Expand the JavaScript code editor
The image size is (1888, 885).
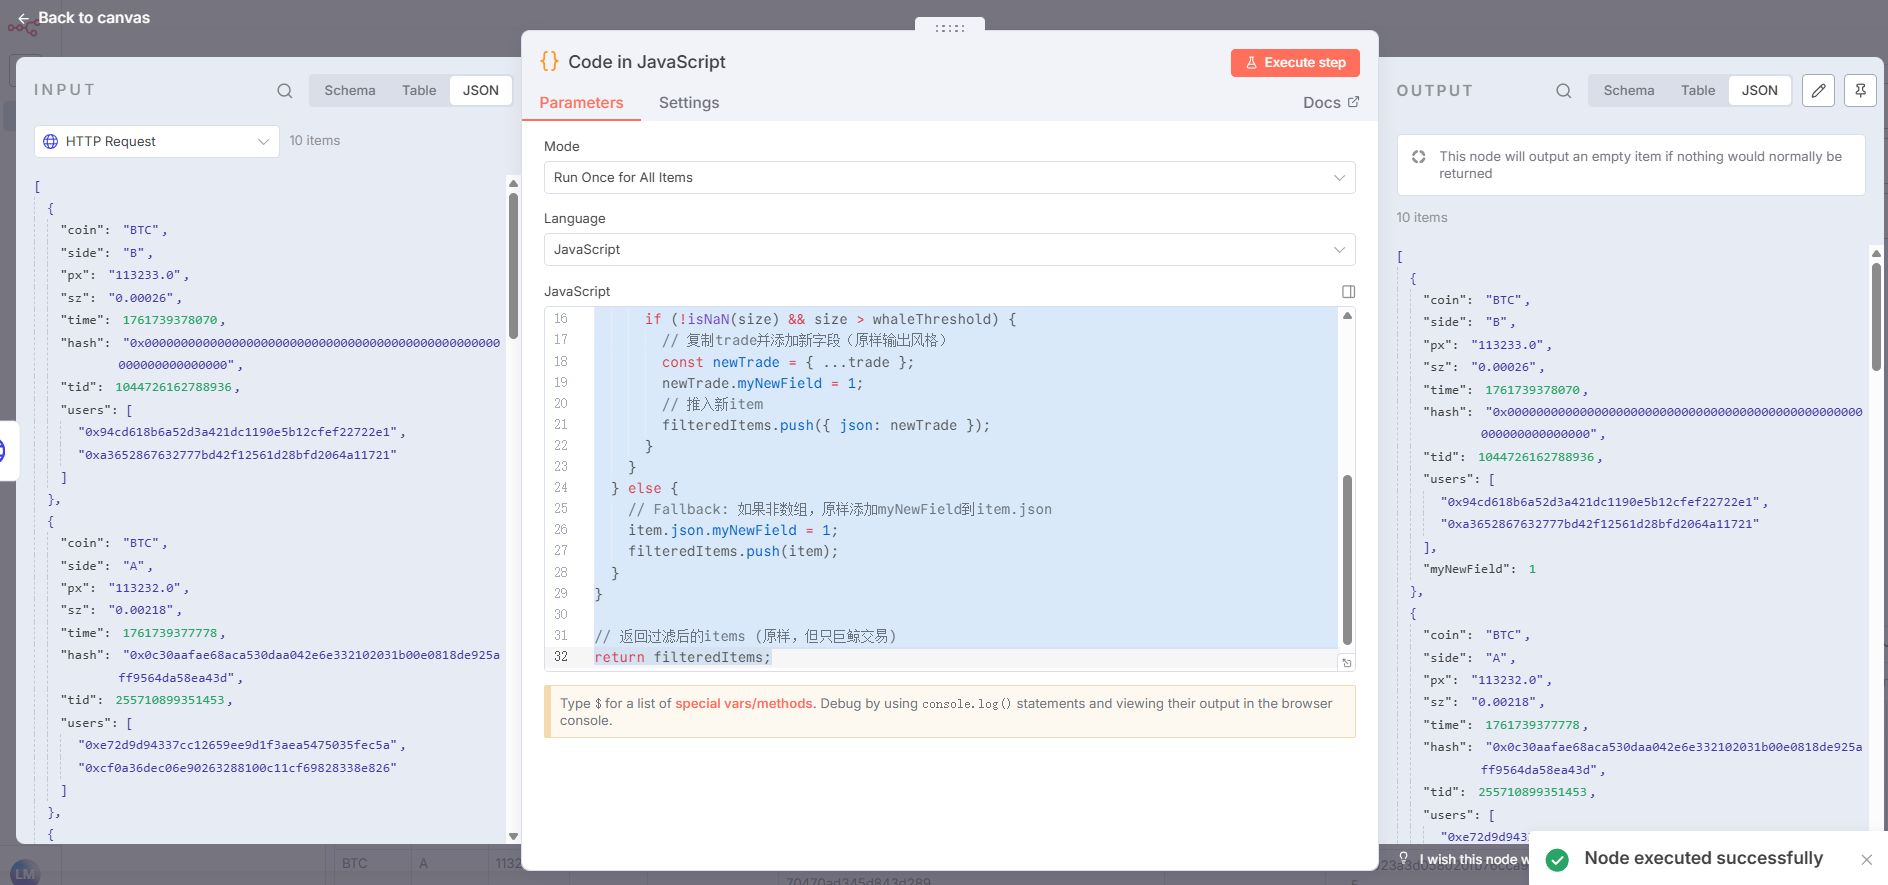point(1348,292)
